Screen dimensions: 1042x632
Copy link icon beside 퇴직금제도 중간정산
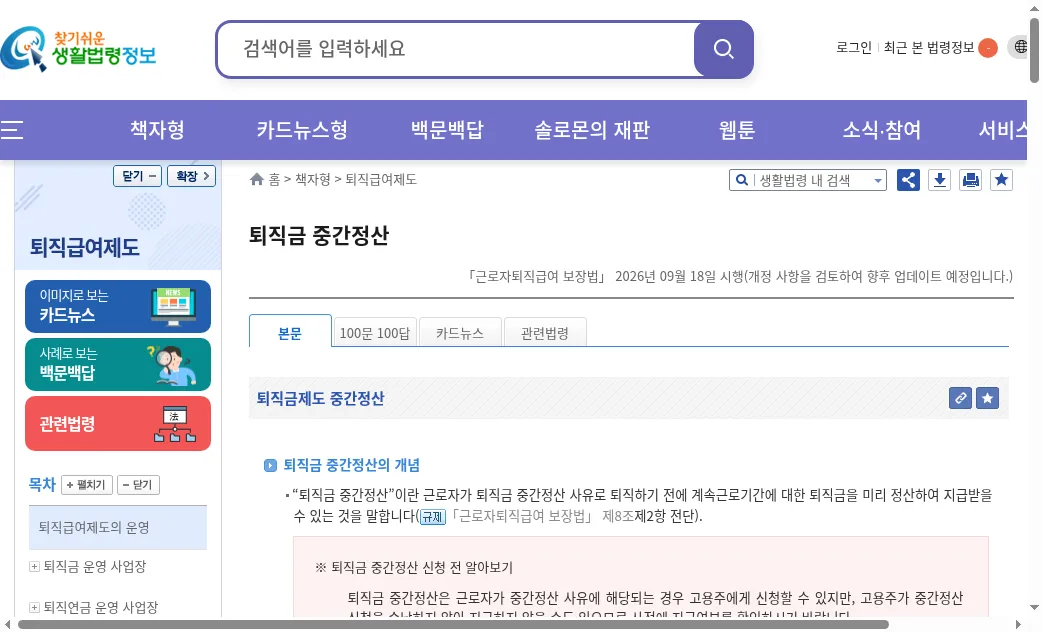960,398
